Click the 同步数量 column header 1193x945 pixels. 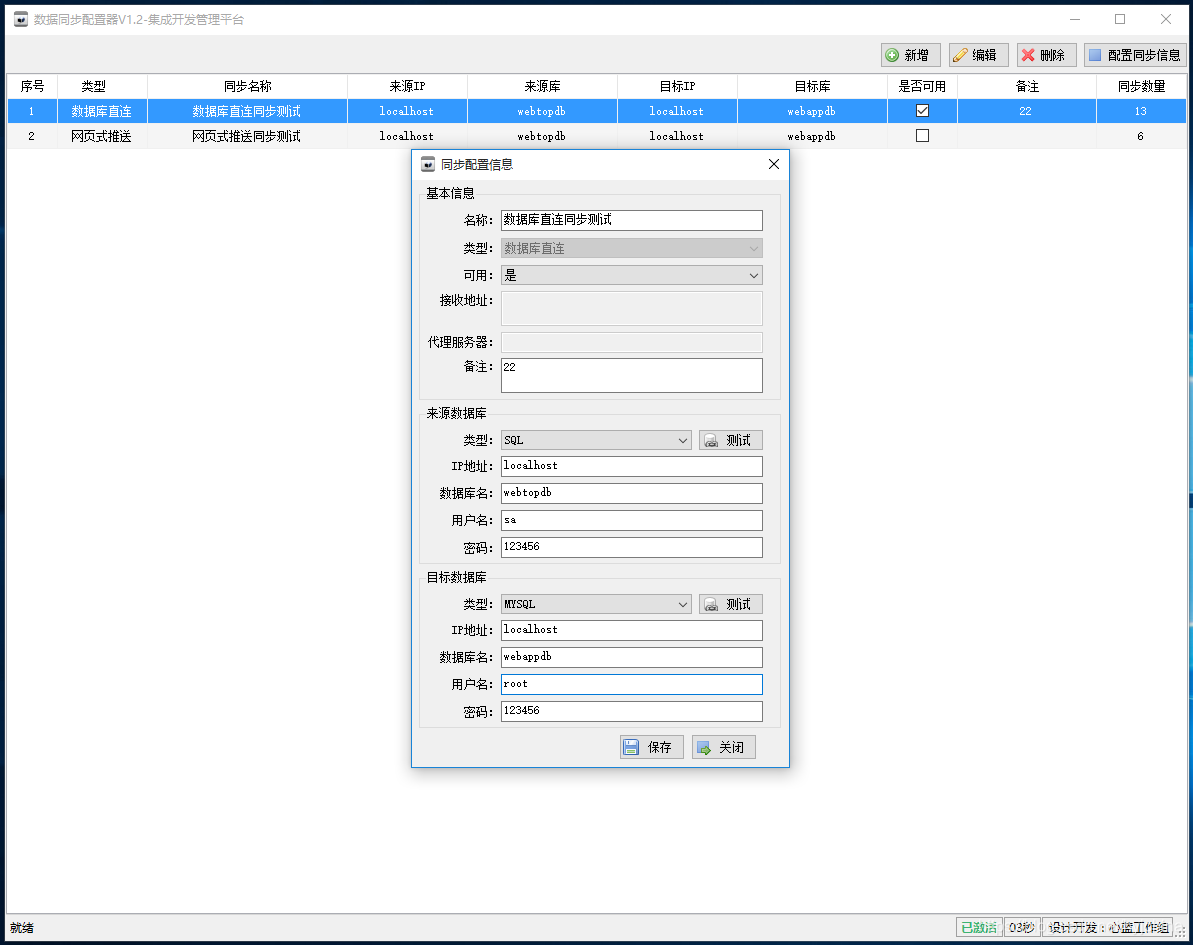point(1141,86)
